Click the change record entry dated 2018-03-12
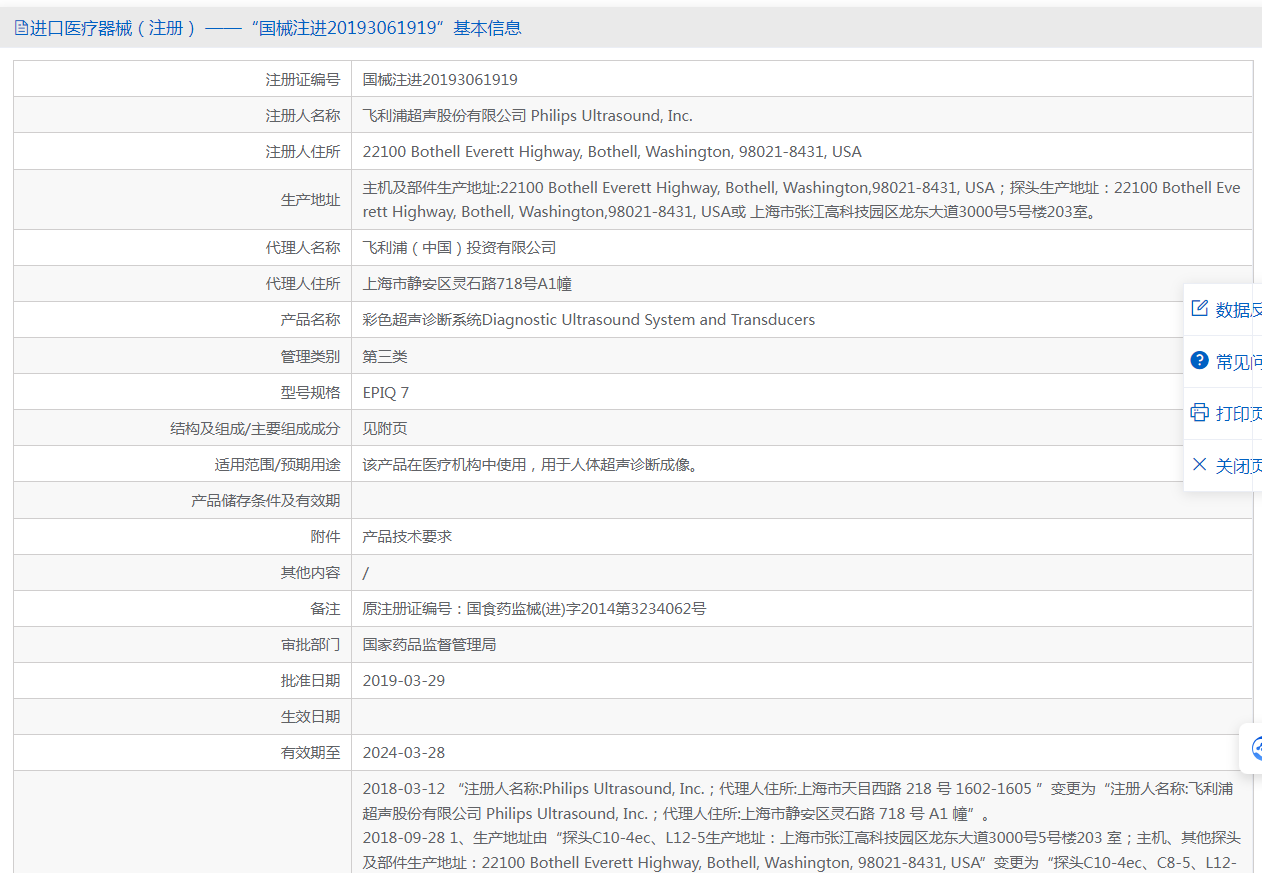Image resolution: width=1262 pixels, height=873 pixels. tap(798, 801)
